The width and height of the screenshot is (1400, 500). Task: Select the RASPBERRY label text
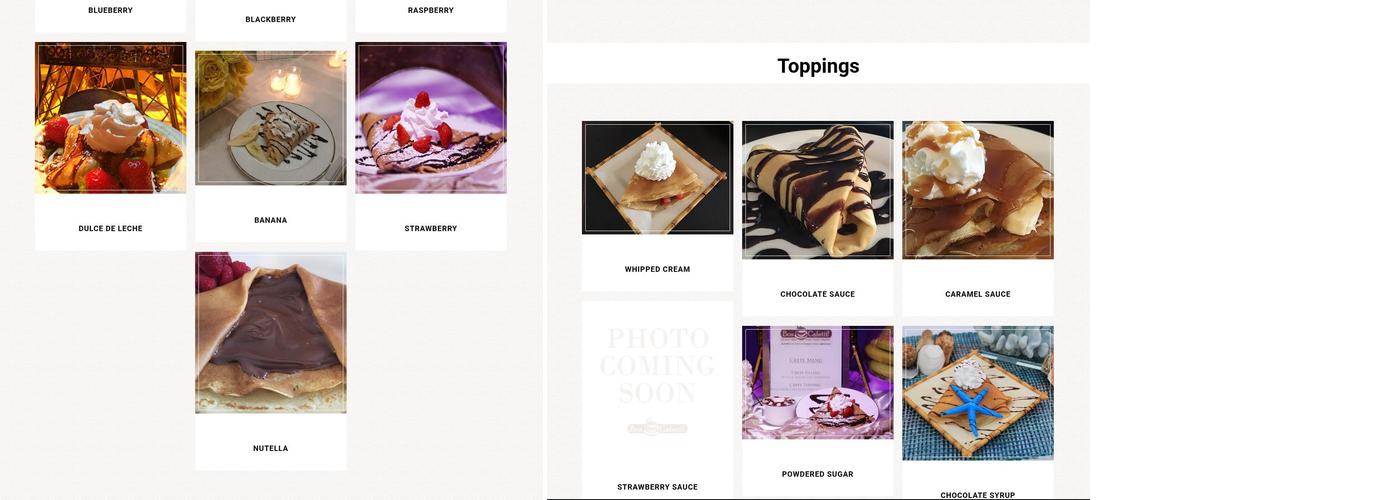click(431, 10)
